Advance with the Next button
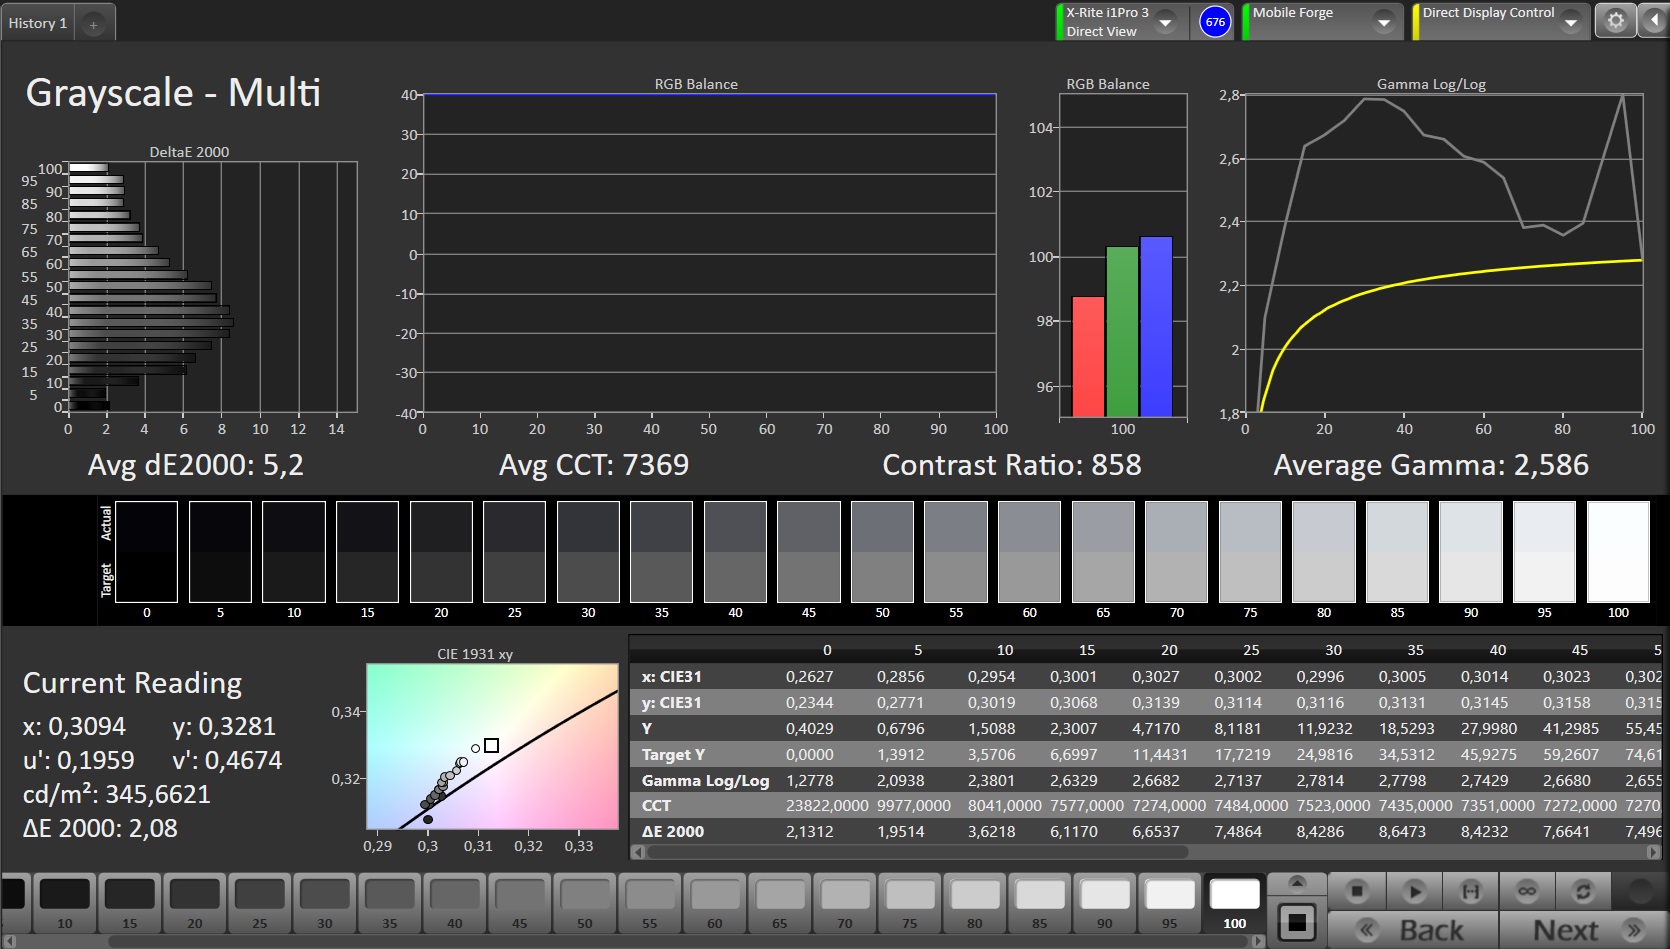The image size is (1670, 949). click(x=1583, y=930)
